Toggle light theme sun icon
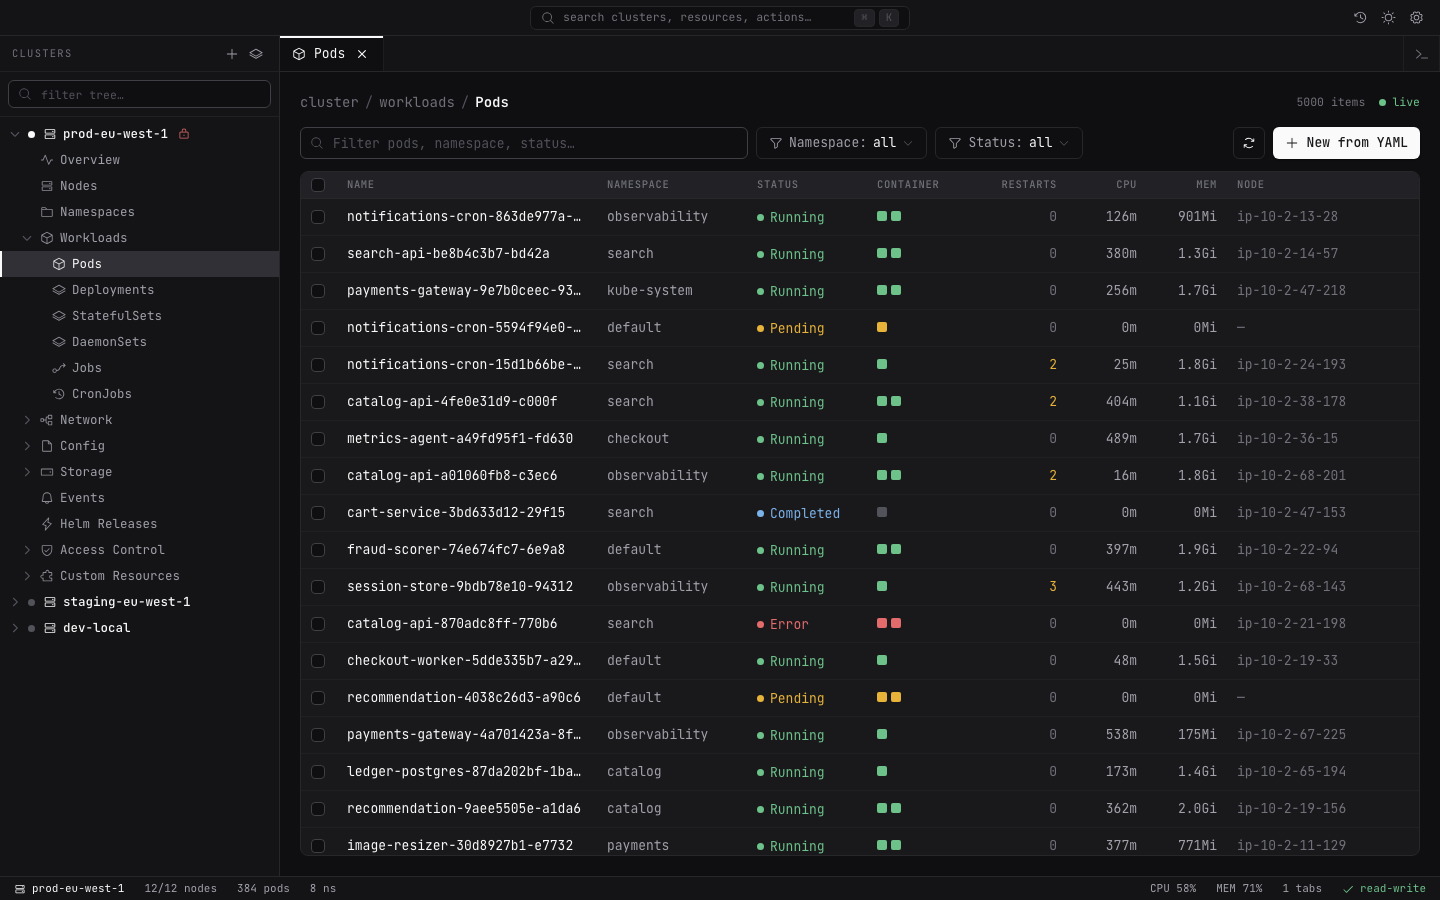Screen dimensions: 1440x900 pyautogui.click(x=1388, y=17)
